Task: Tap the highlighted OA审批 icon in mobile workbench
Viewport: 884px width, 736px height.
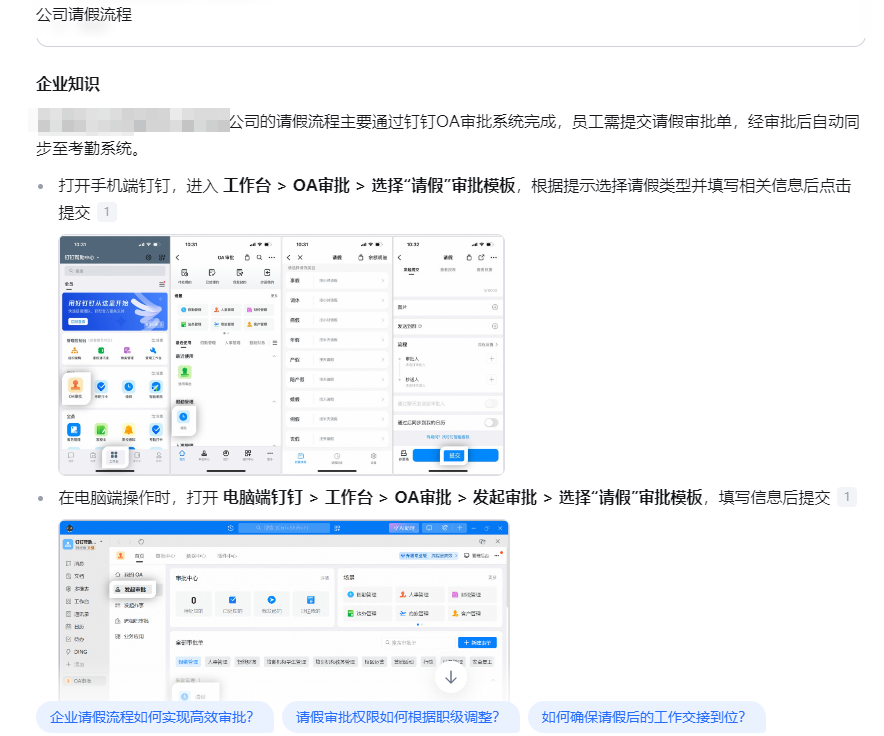Action: coord(75,386)
